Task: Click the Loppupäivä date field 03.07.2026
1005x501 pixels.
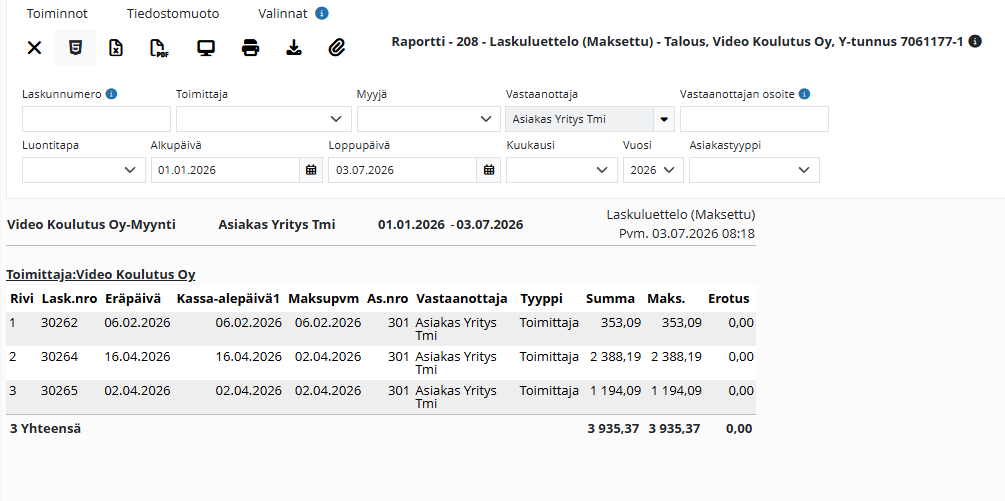Action: (x=403, y=170)
